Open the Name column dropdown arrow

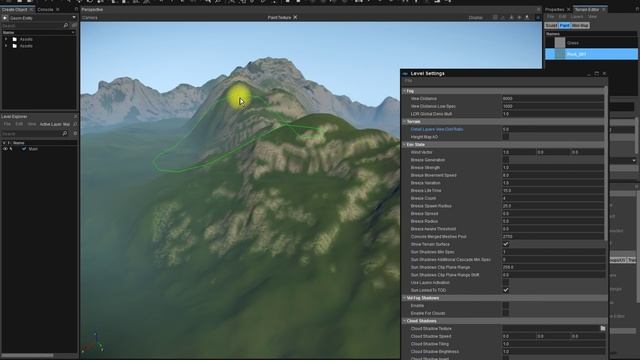(73, 32)
